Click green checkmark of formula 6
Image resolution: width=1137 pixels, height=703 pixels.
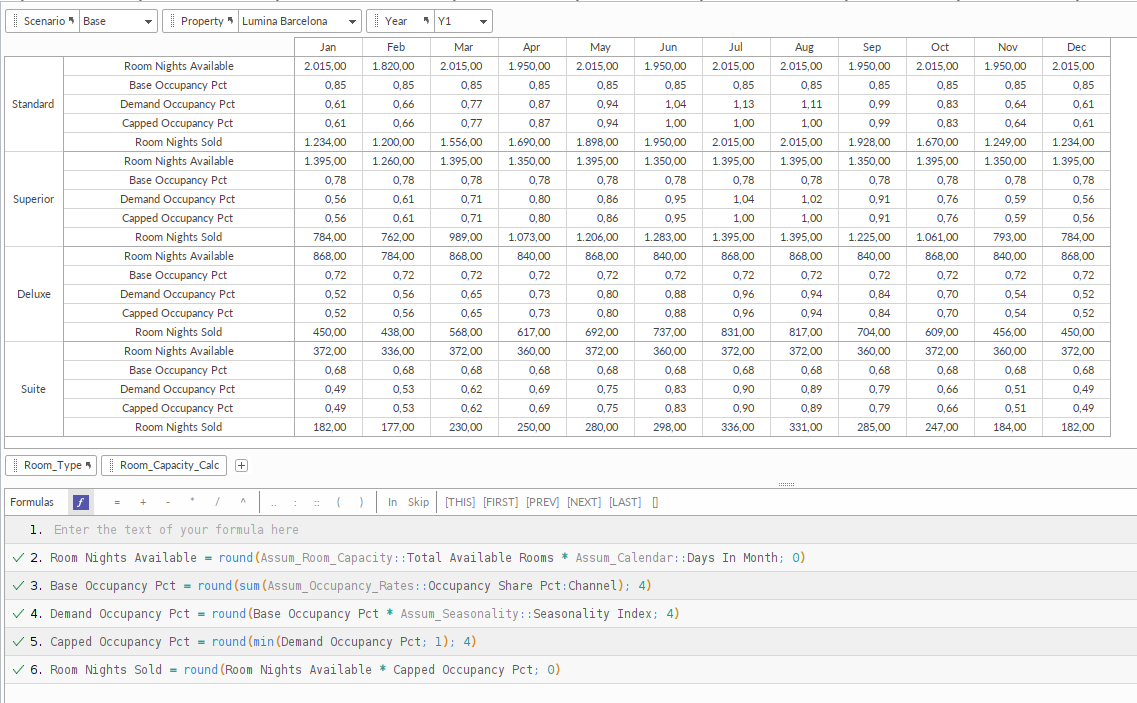(x=19, y=670)
